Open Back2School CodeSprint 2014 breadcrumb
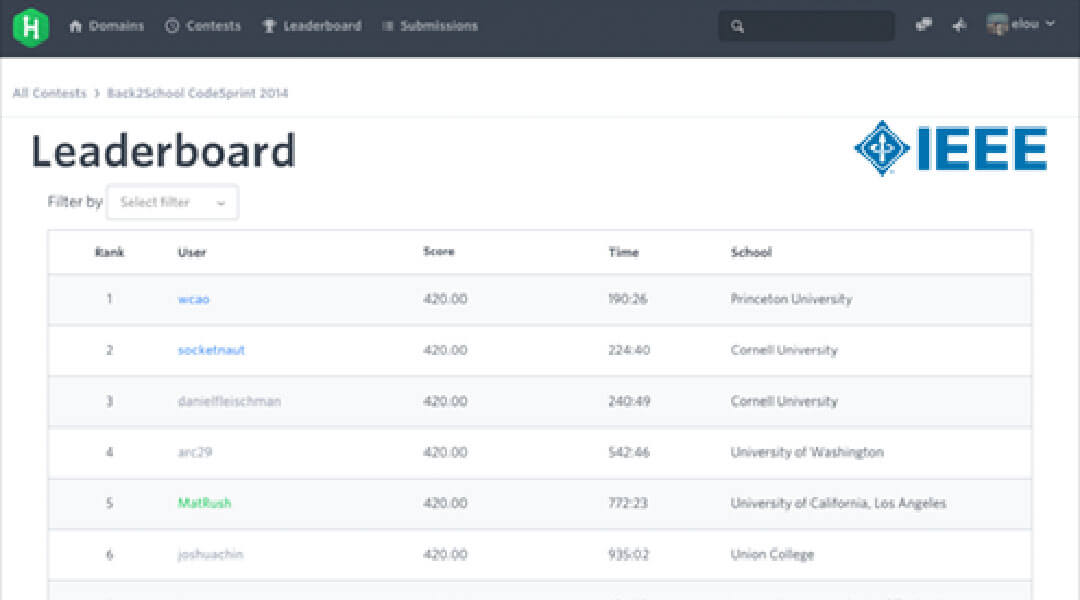Viewport: 1080px width, 600px height. tap(198, 93)
